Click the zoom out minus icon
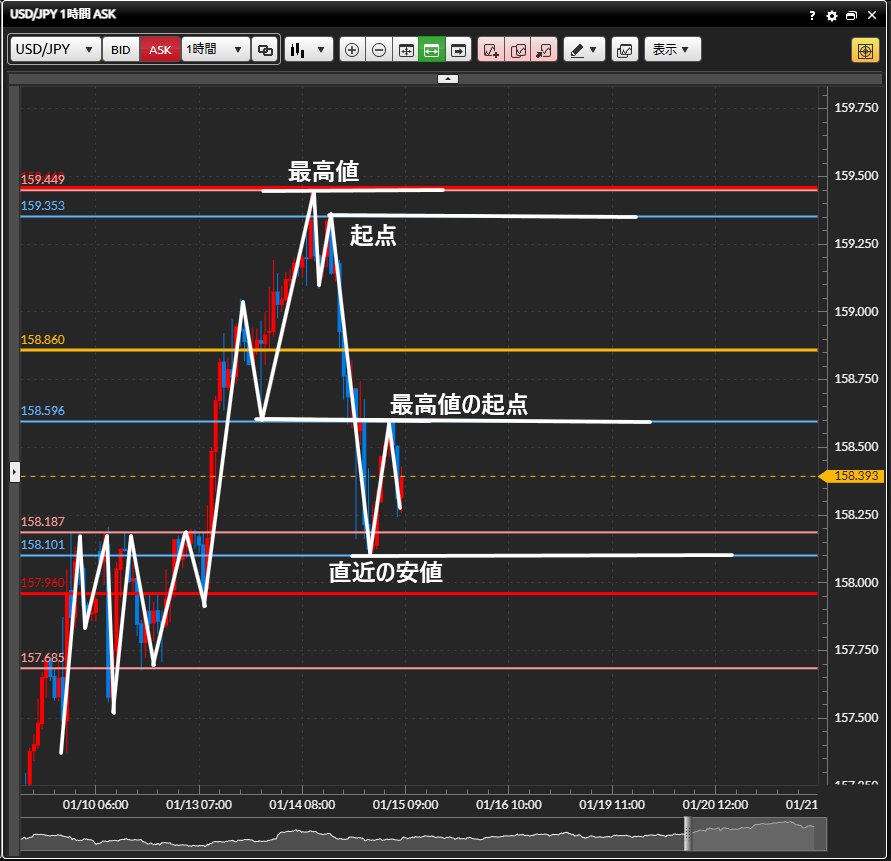 379,50
